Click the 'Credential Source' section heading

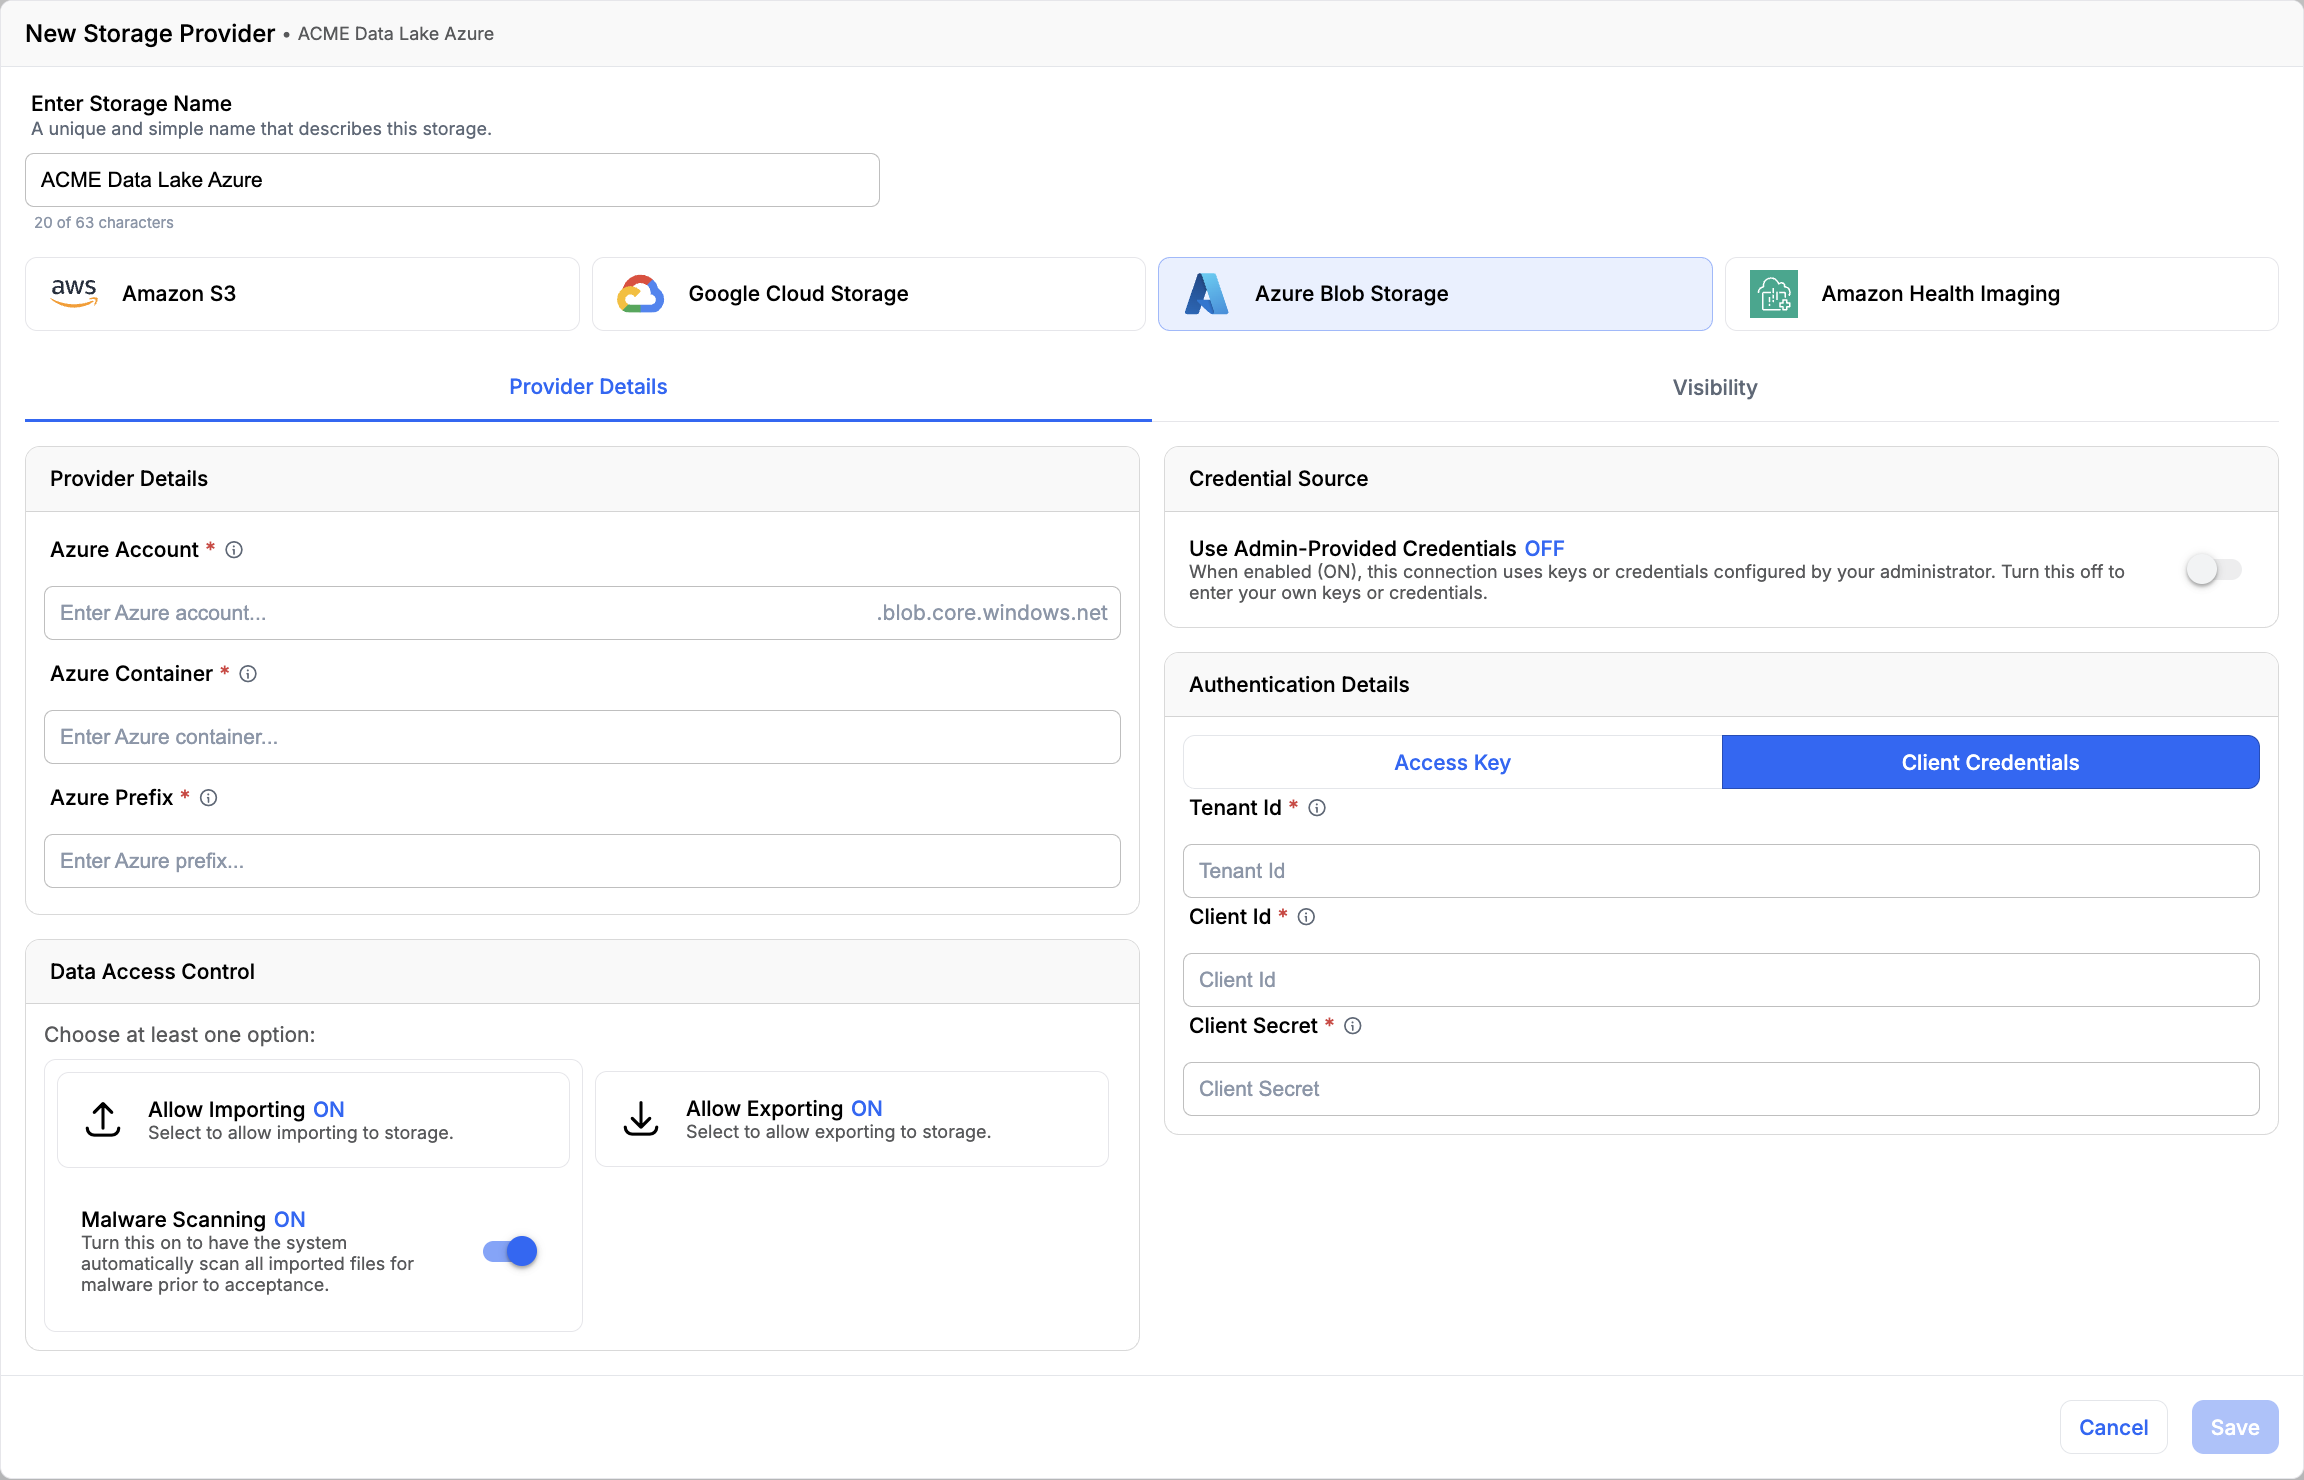[1278, 479]
